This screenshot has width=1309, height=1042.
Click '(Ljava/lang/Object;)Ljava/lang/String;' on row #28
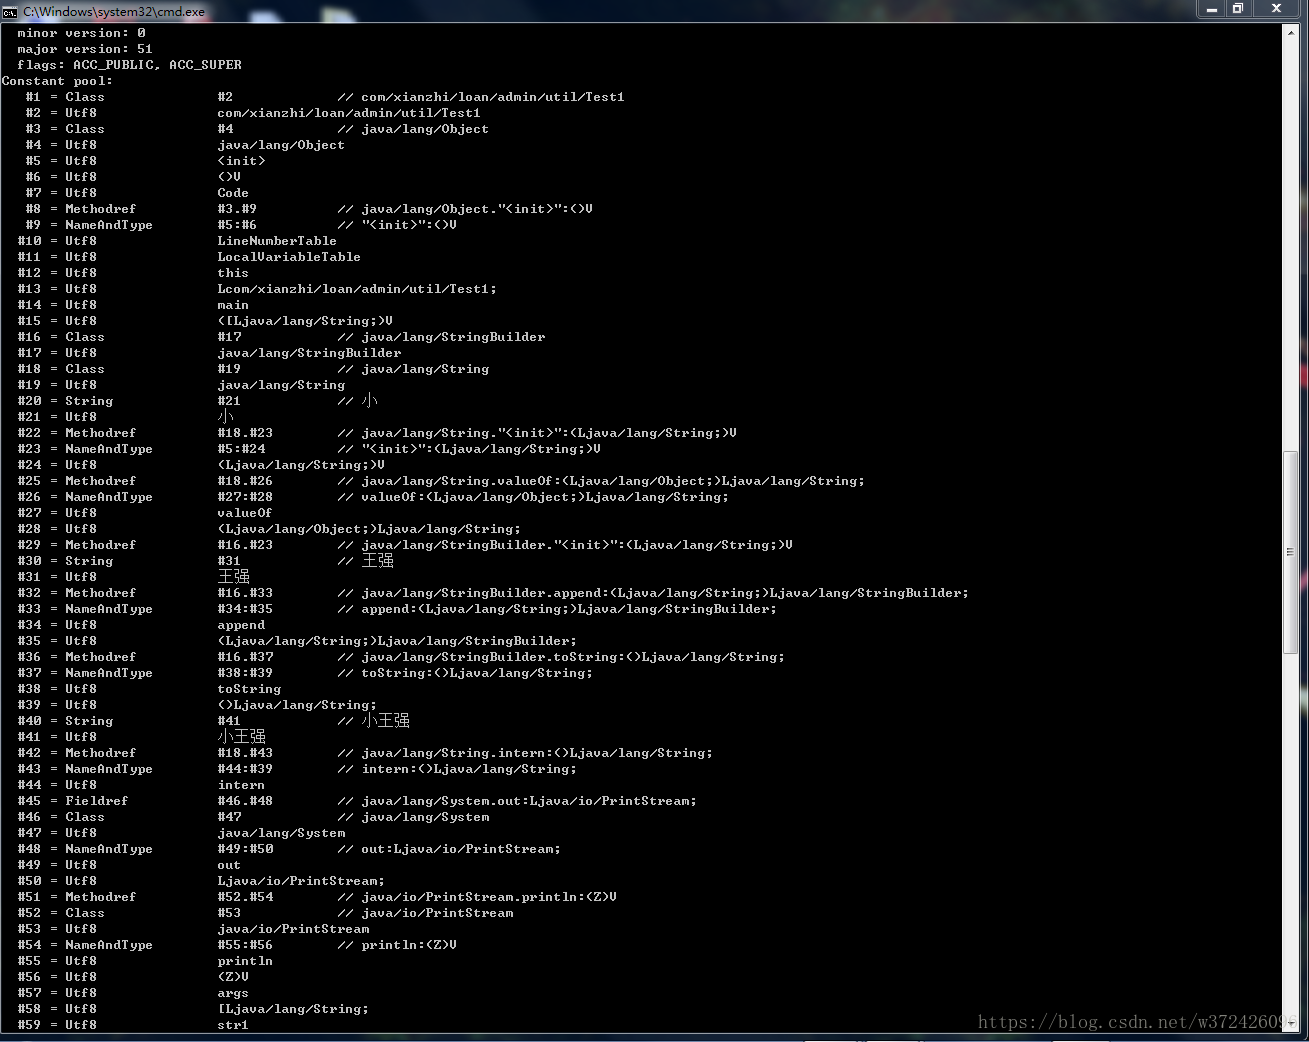(369, 529)
